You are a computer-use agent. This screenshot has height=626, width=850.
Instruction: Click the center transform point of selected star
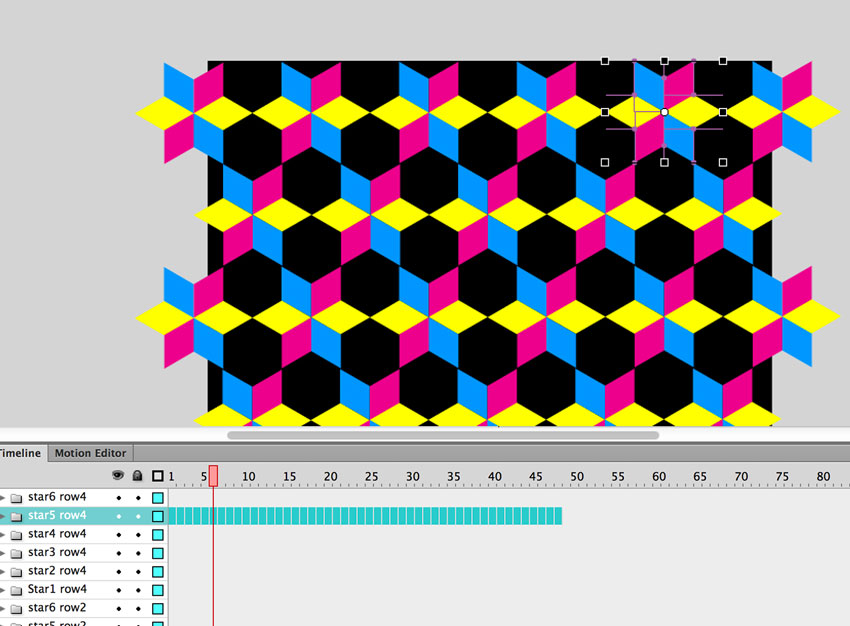pos(664,112)
